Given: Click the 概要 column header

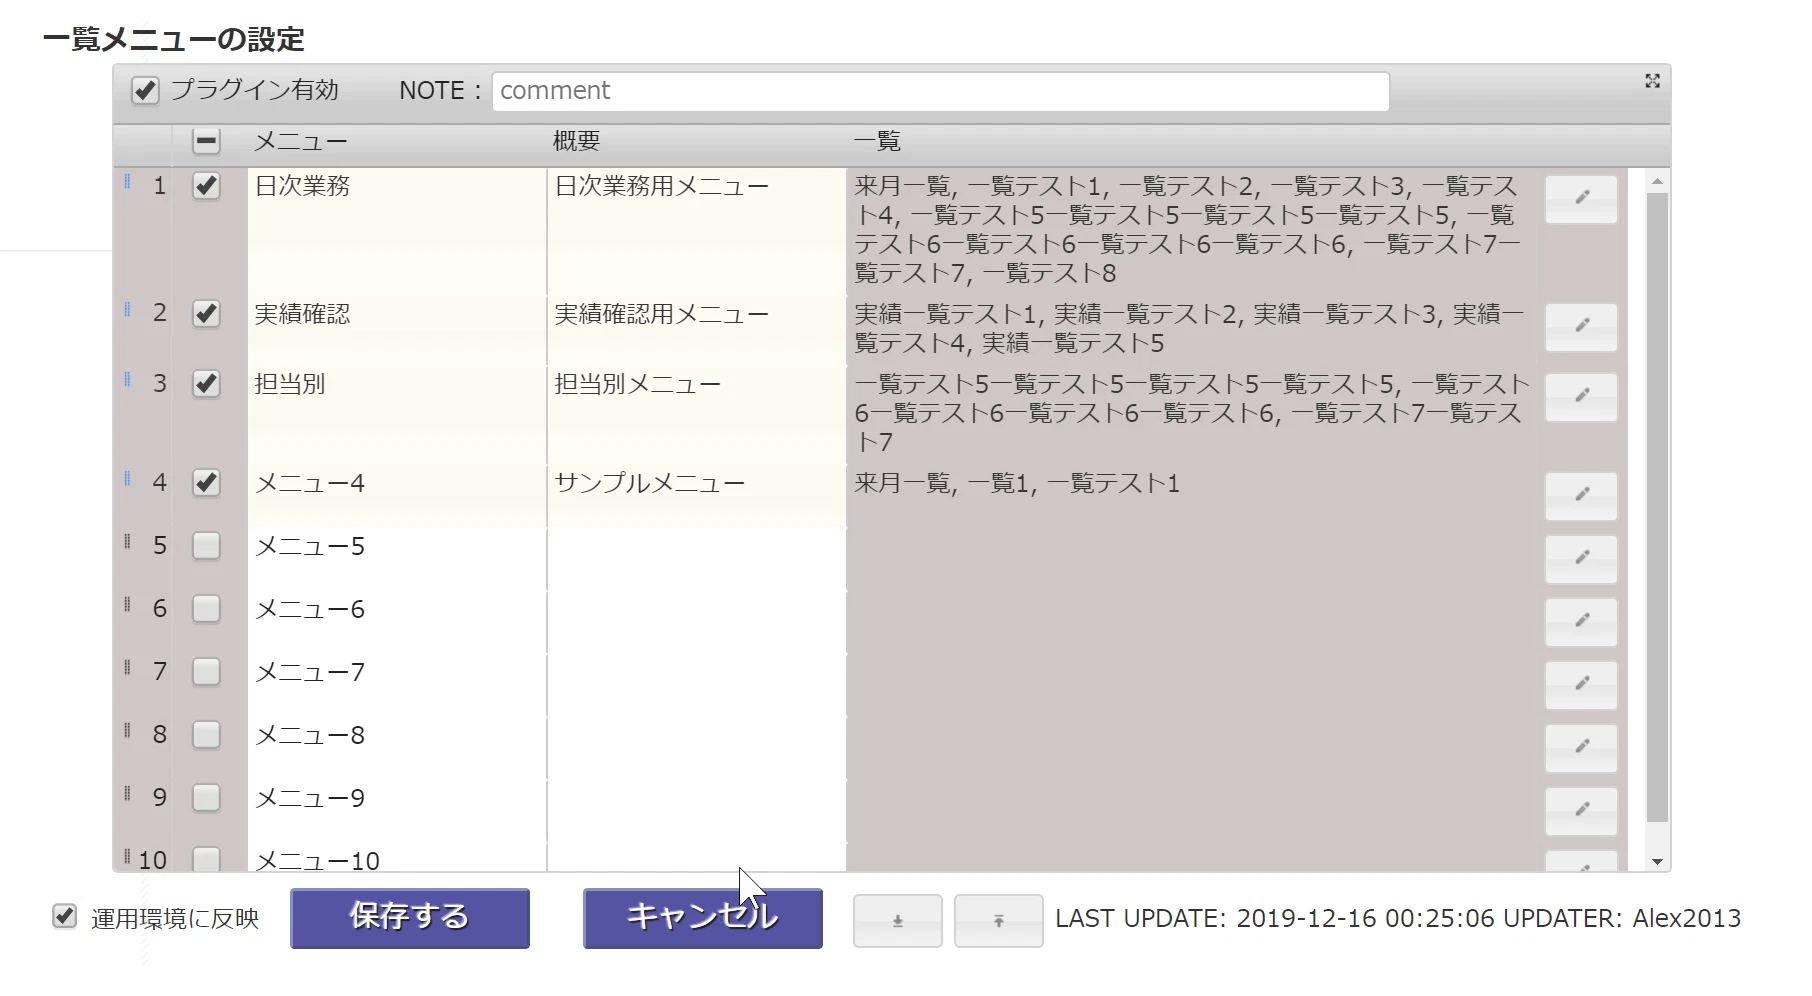Looking at the screenshot, I should pyautogui.click(x=576, y=142).
